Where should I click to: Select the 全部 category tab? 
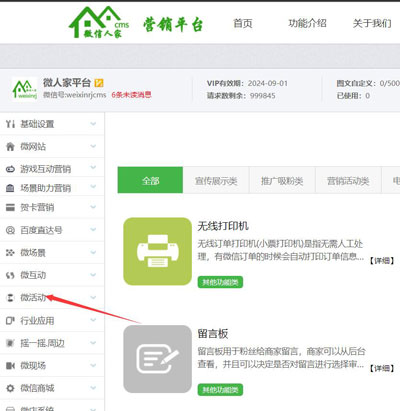[x=150, y=180]
